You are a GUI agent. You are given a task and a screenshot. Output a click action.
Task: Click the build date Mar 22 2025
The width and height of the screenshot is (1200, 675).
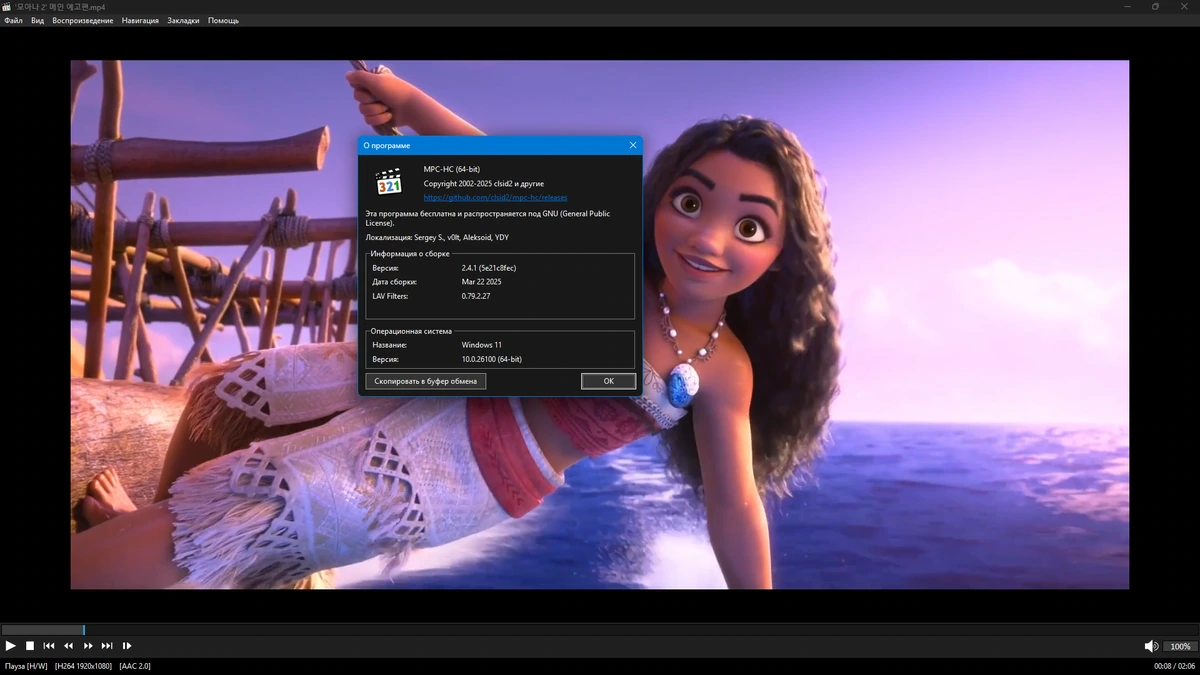coord(481,282)
